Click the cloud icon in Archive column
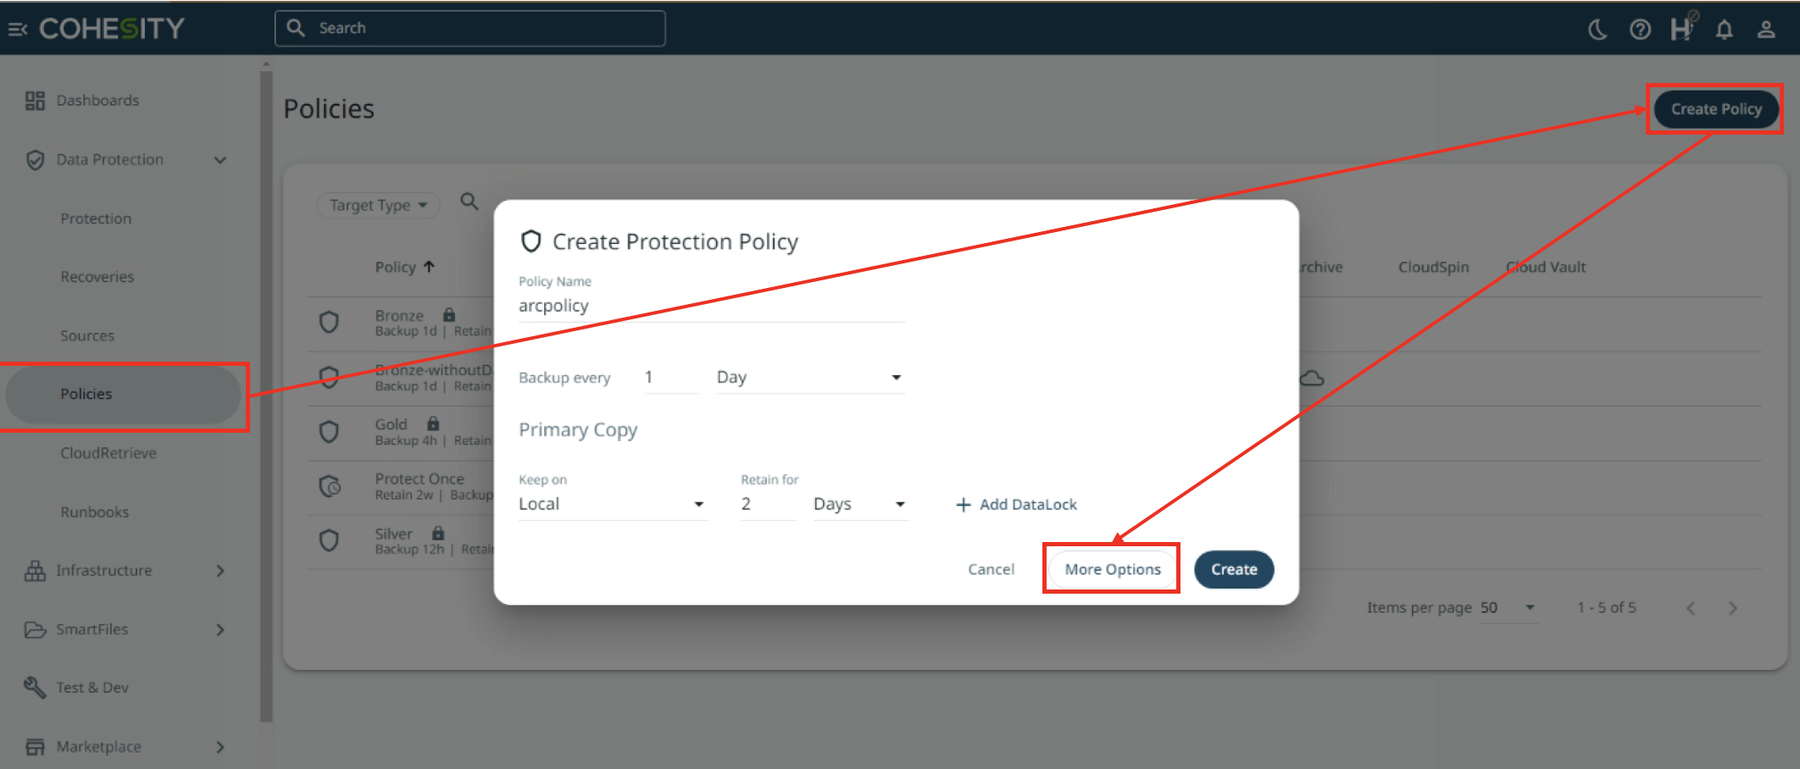Screen dimensions: 1800x769 [1312, 378]
